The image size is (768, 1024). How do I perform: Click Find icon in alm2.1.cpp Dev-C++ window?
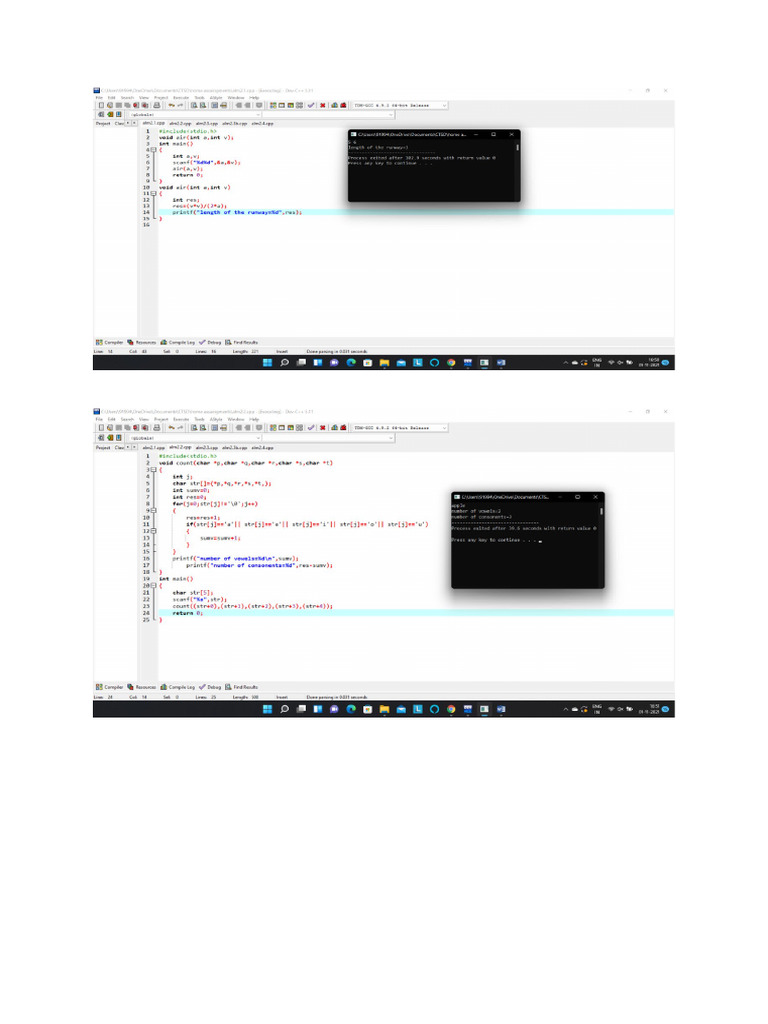[194, 105]
